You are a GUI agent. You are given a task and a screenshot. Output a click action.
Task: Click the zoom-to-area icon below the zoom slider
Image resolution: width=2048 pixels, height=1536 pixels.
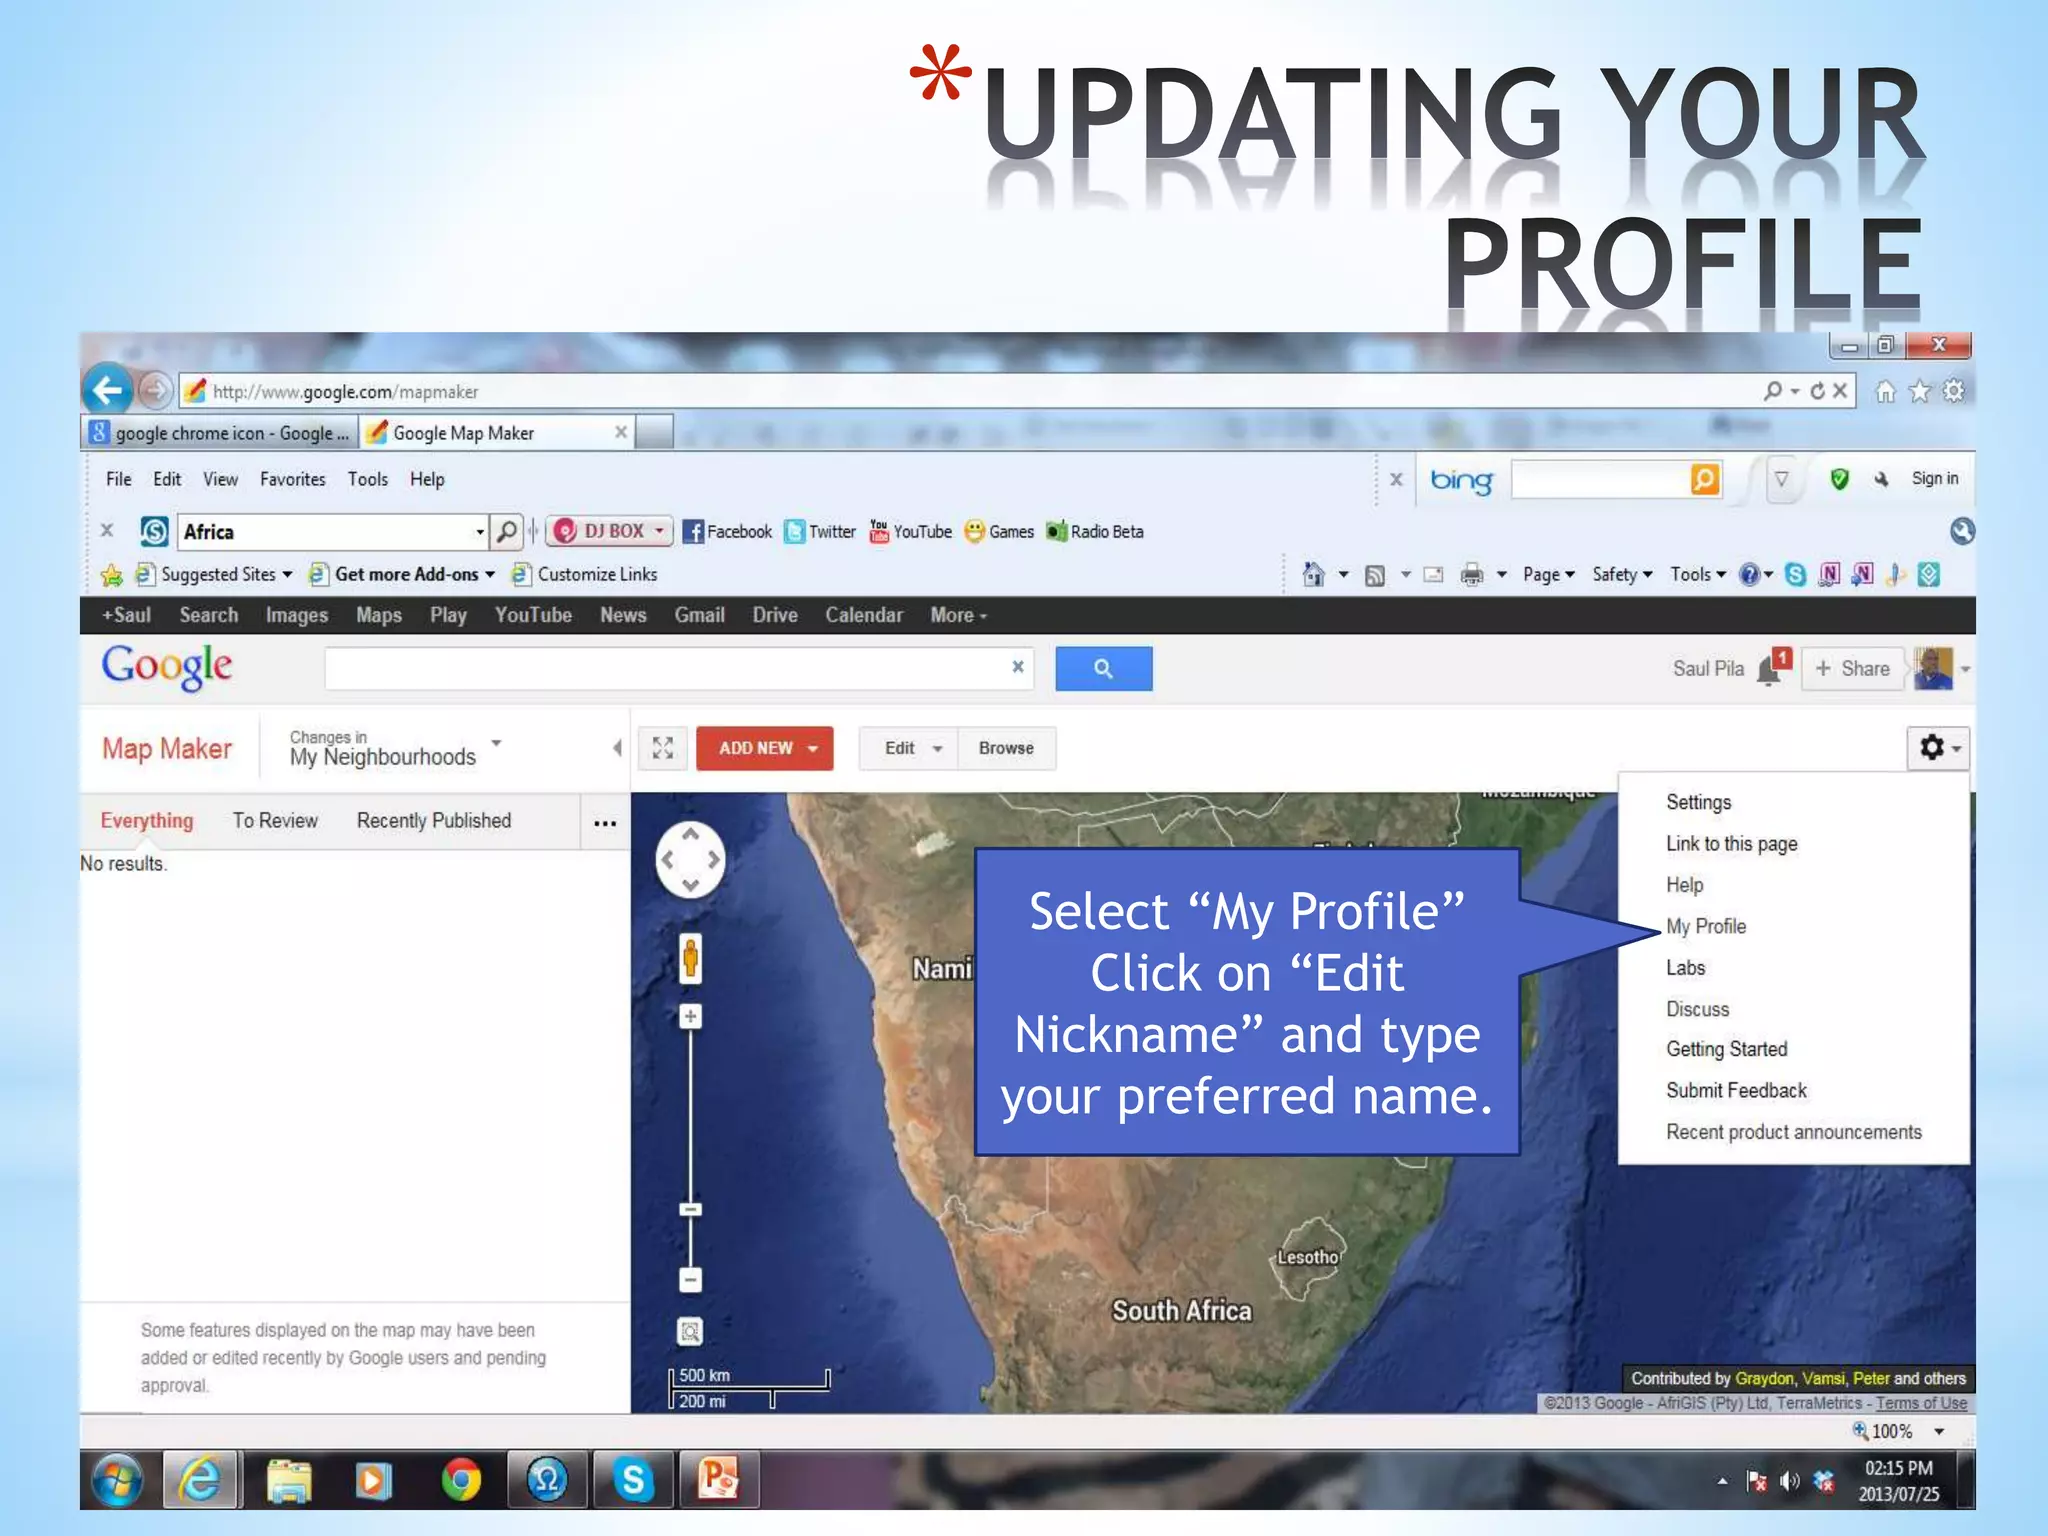pyautogui.click(x=690, y=1332)
